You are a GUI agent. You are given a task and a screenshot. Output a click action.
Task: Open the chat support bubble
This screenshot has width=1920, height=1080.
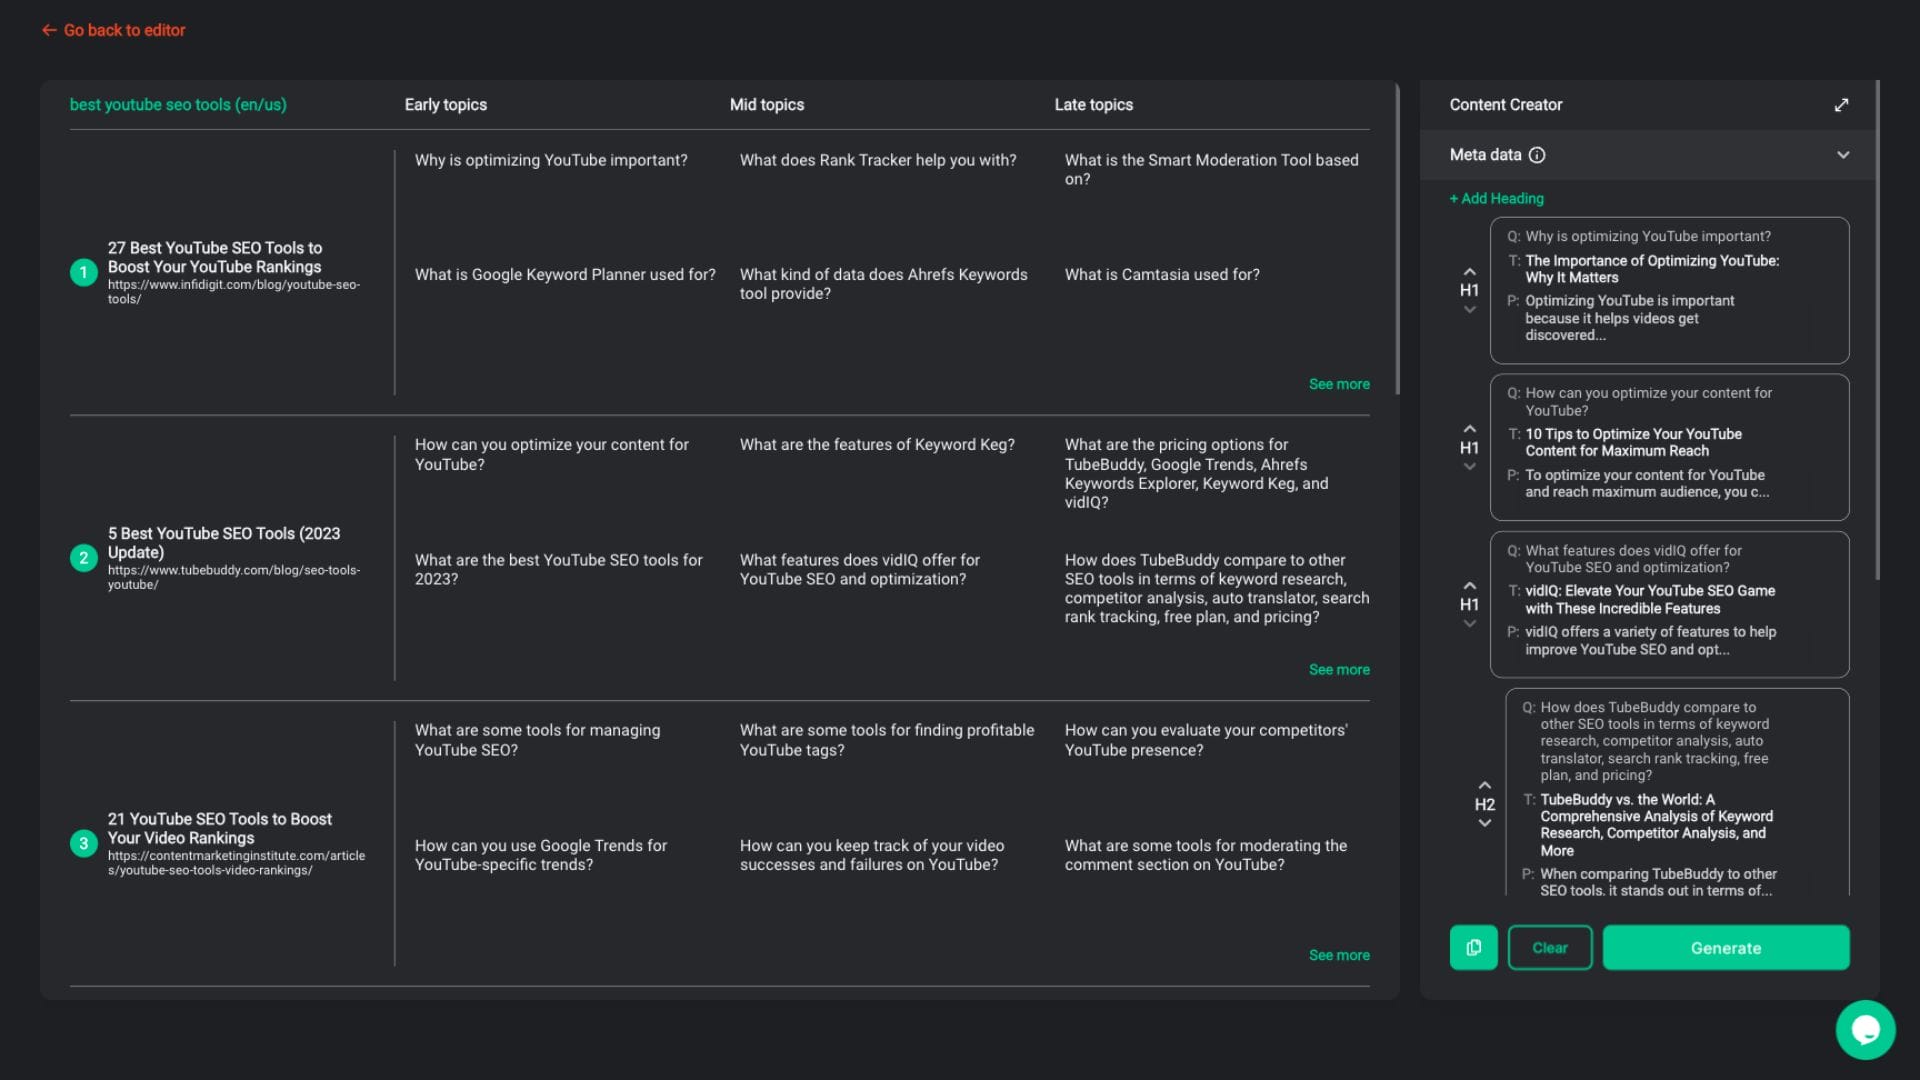click(1865, 1029)
